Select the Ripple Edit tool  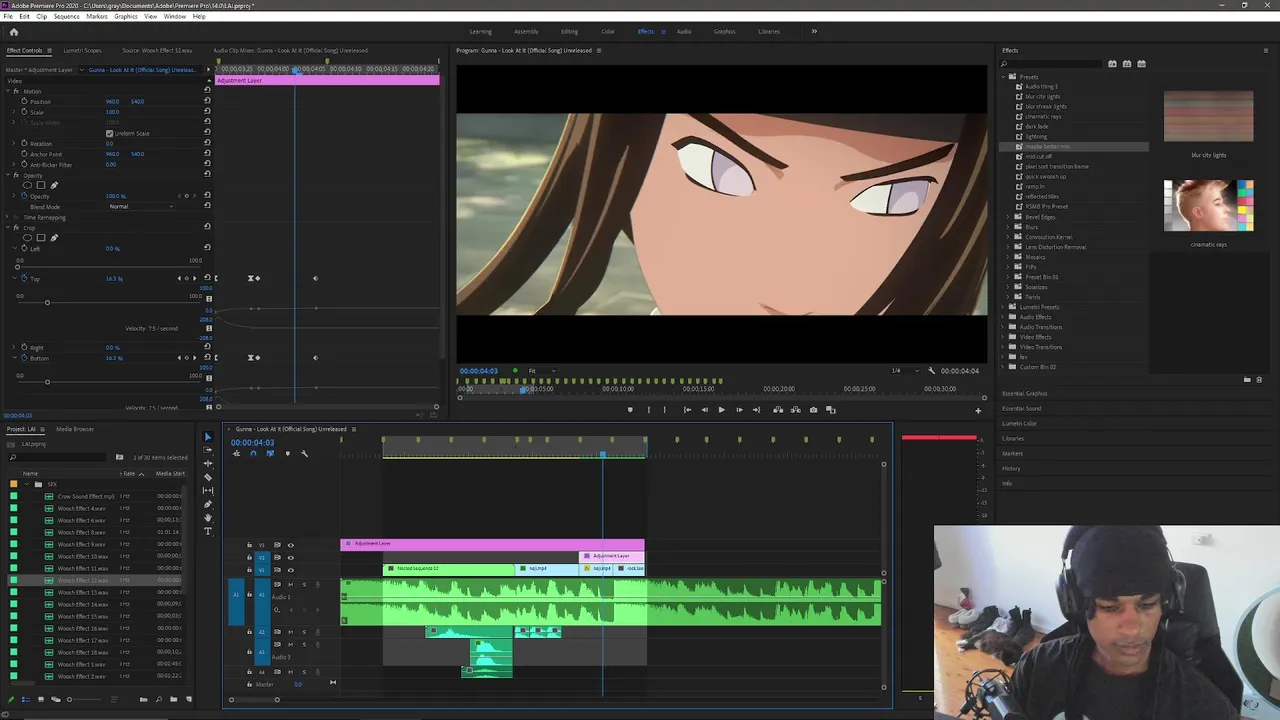[208, 464]
